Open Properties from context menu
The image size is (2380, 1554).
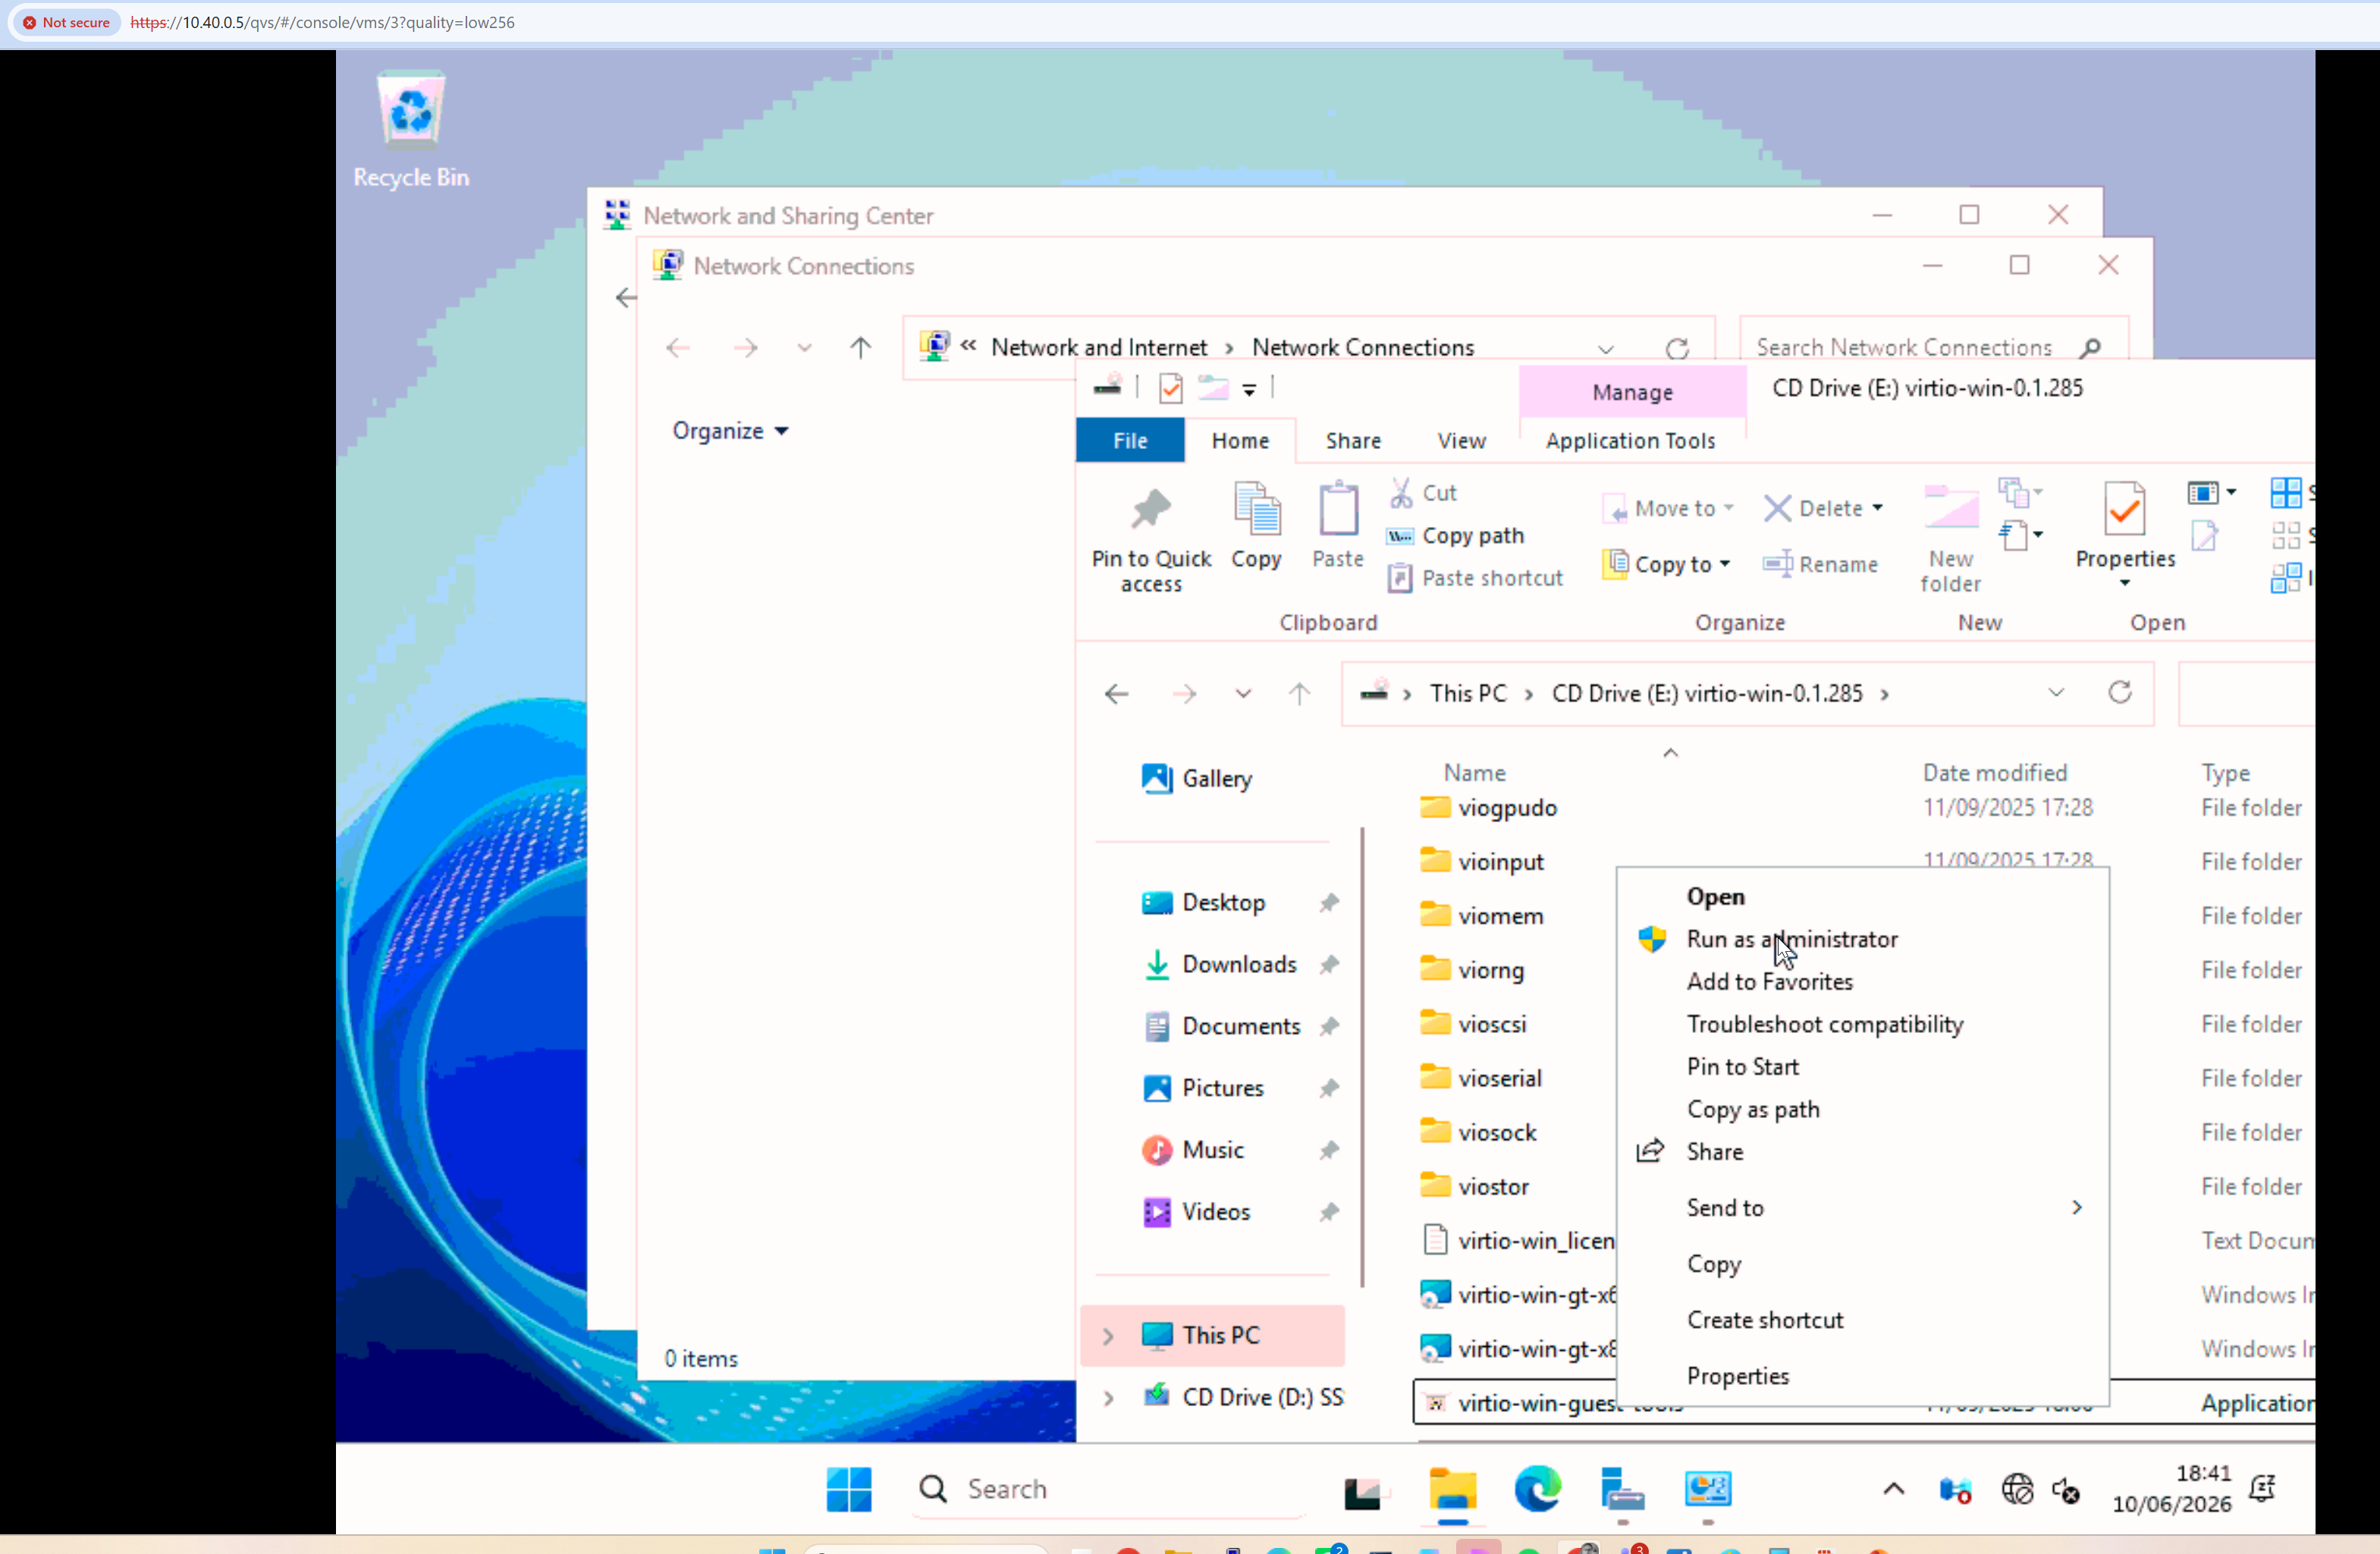tap(1862, 1376)
